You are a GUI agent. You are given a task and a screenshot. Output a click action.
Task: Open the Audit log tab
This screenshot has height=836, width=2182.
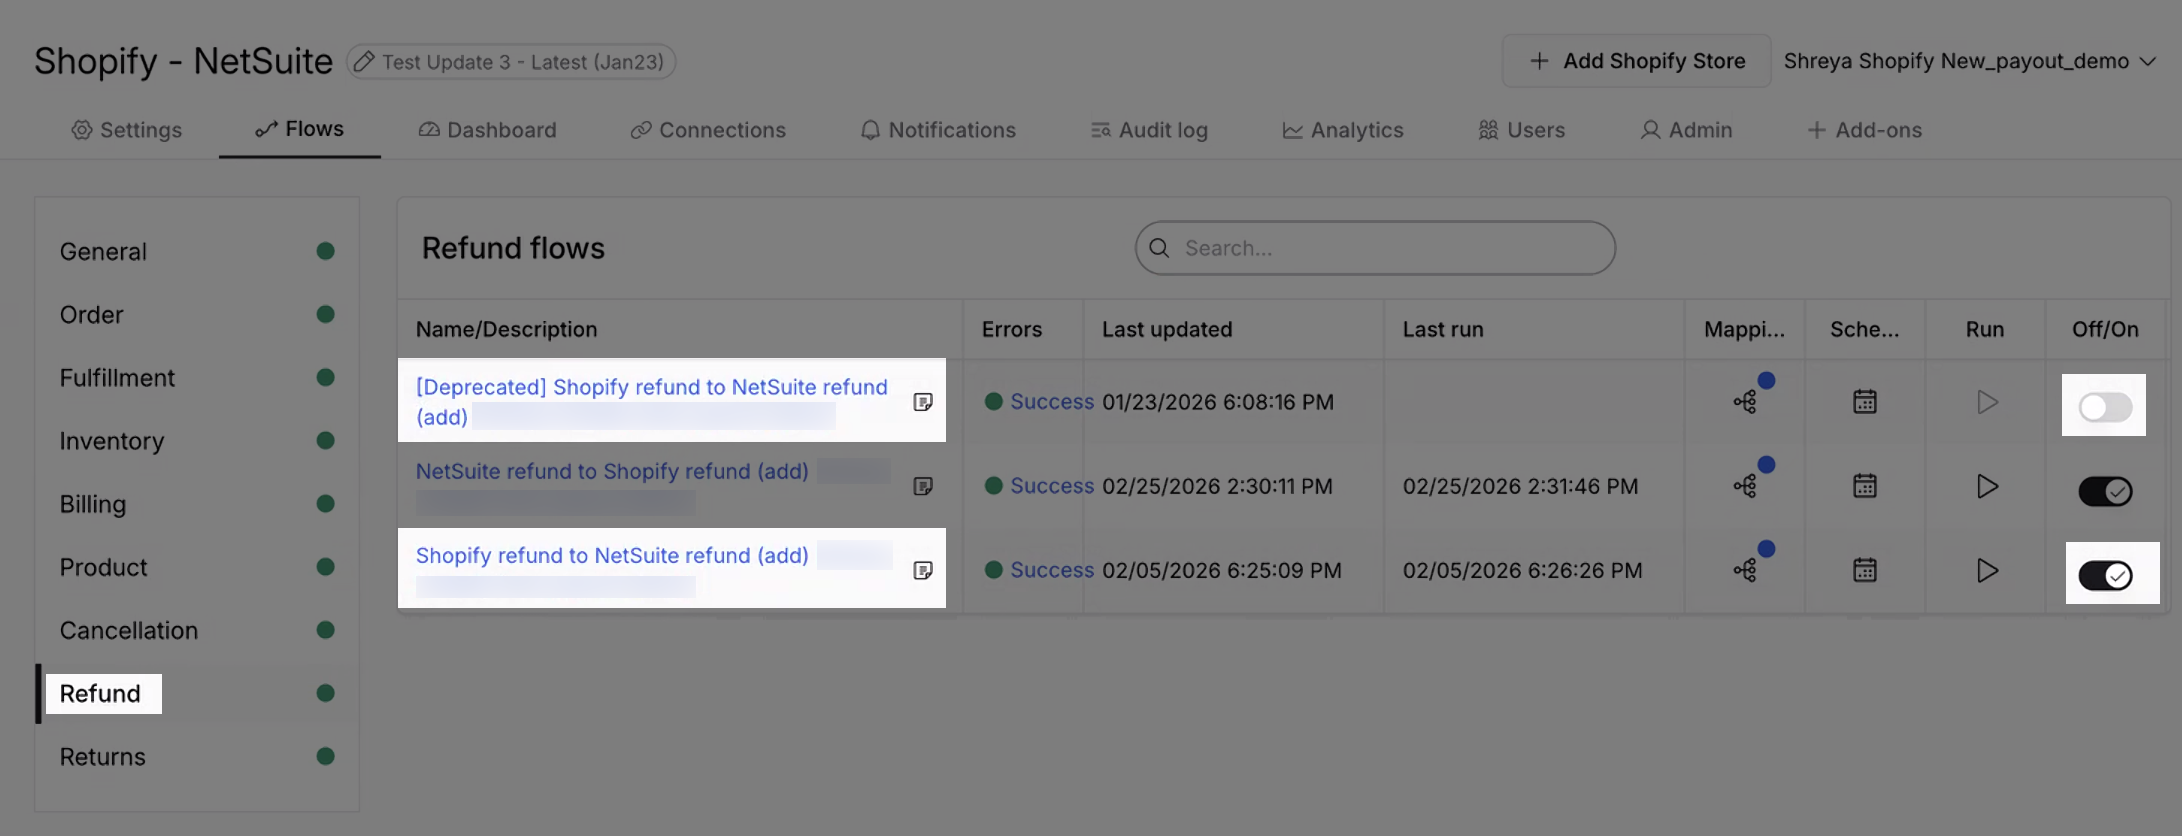[x=1149, y=130]
